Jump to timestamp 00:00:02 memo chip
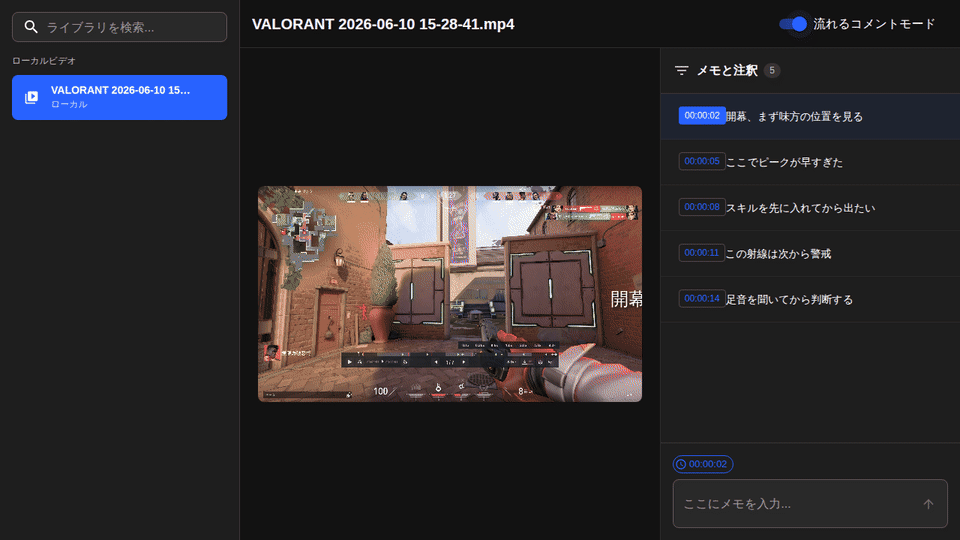 pos(702,116)
